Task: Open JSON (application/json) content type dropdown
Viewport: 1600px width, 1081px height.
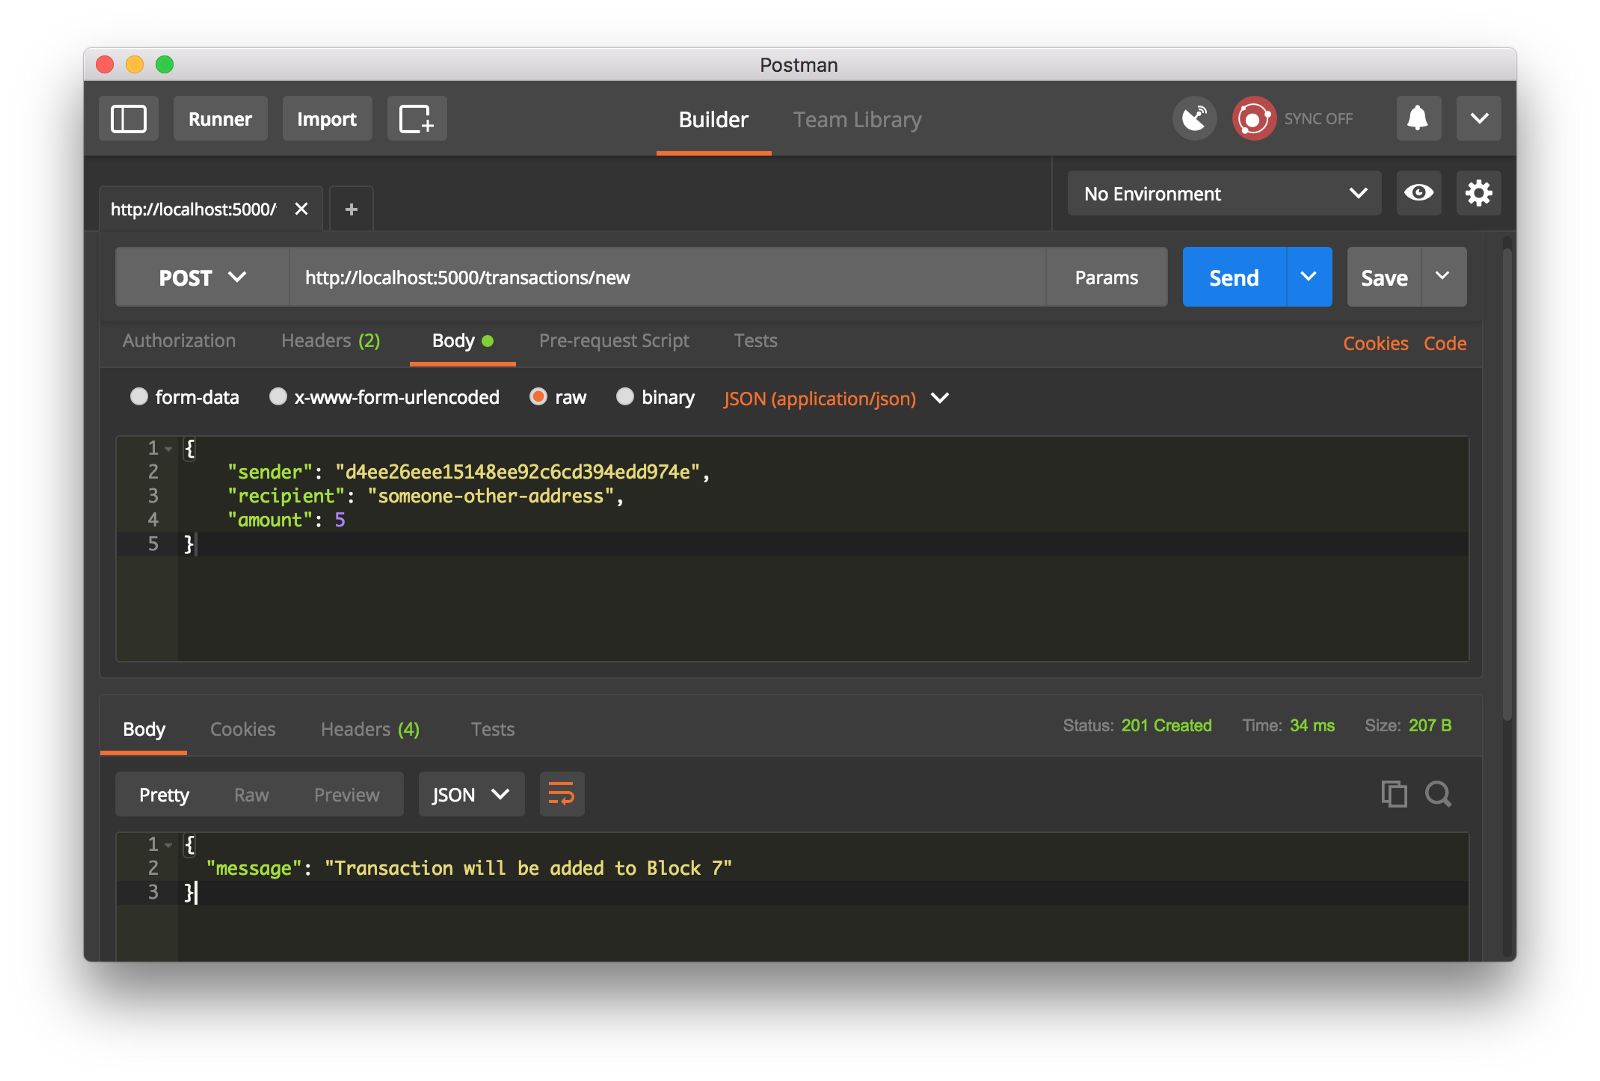Action: pos(836,398)
